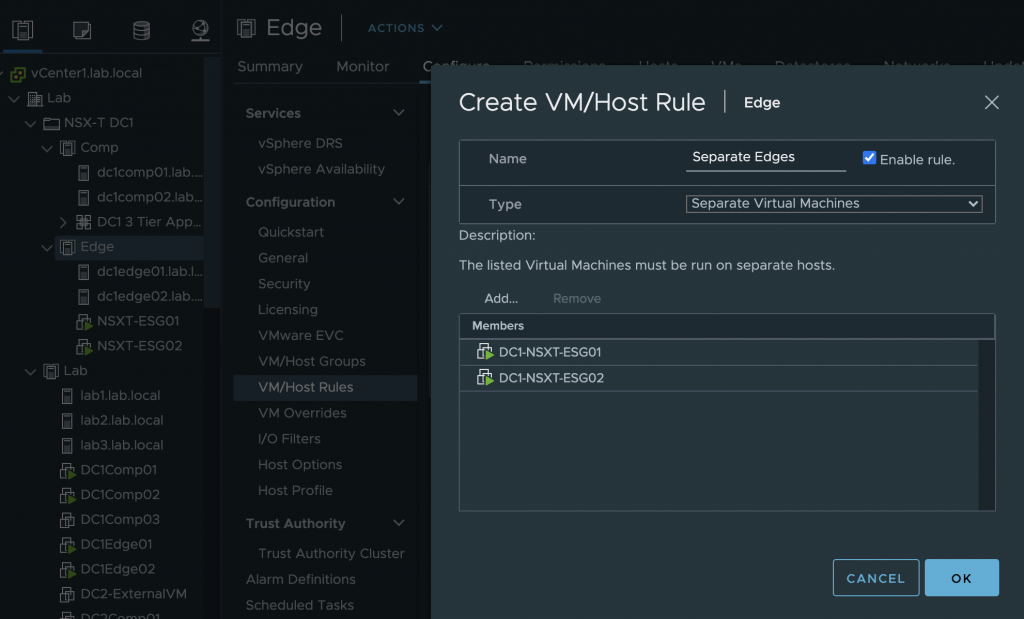The image size is (1024, 619).
Task: Click the DC1Comp03 VM icon
Action: click(x=67, y=520)
